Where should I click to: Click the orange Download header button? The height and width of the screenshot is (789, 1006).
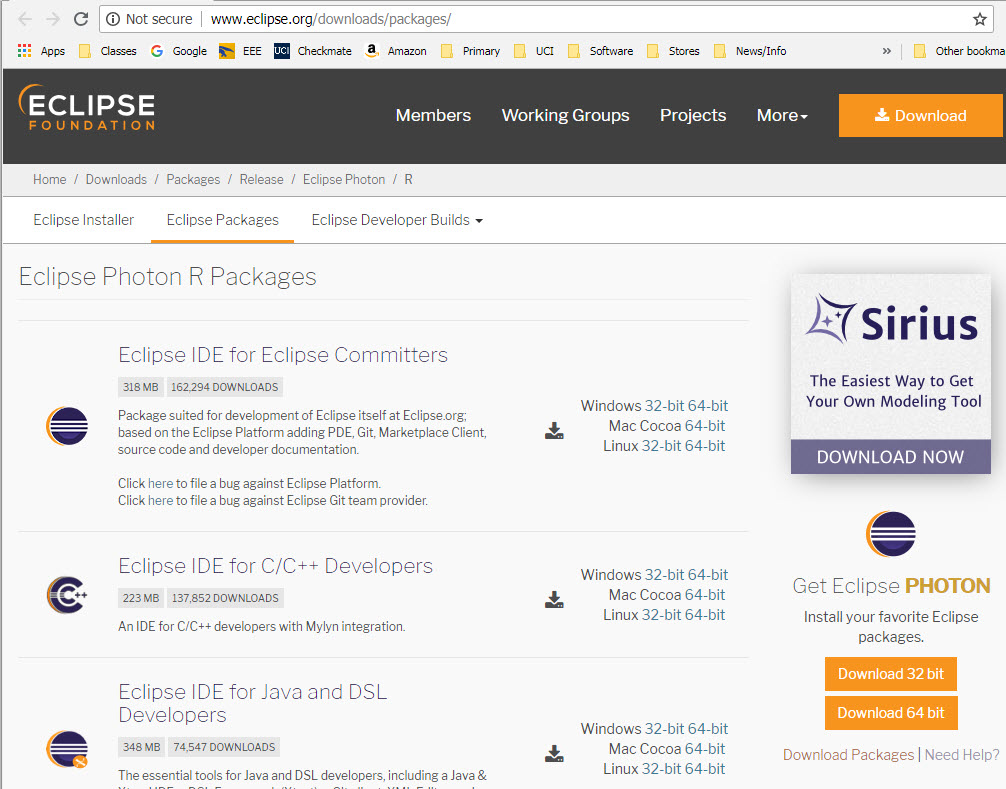921,115
